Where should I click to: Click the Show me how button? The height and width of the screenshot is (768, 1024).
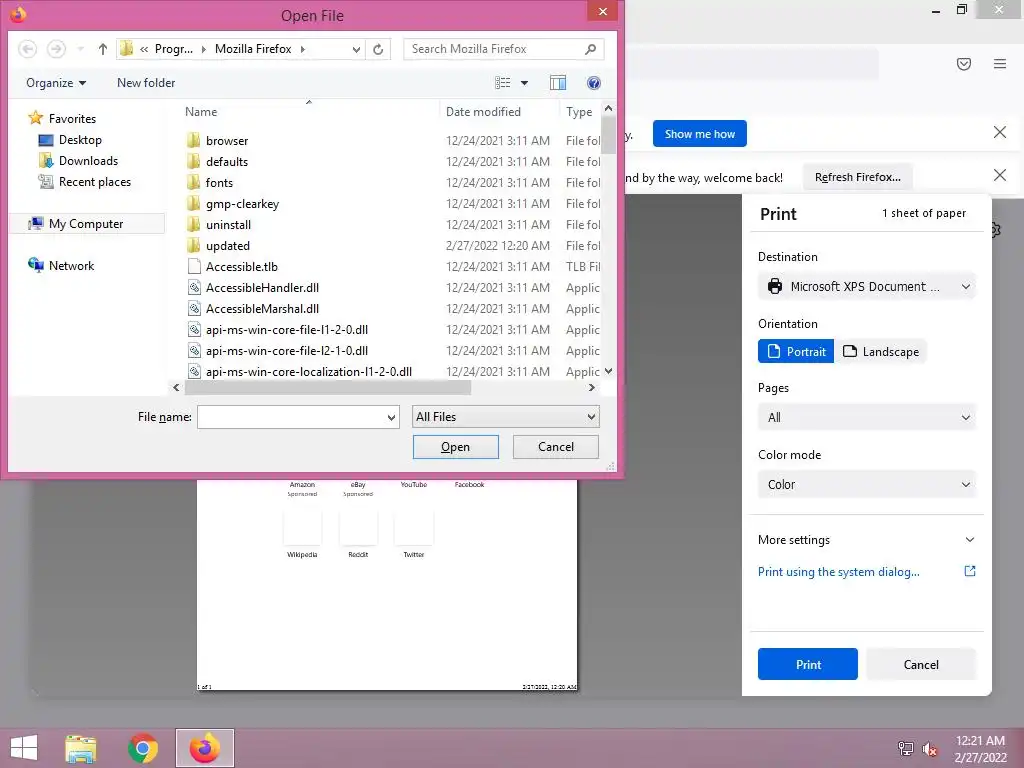click(x=699, y=134)
